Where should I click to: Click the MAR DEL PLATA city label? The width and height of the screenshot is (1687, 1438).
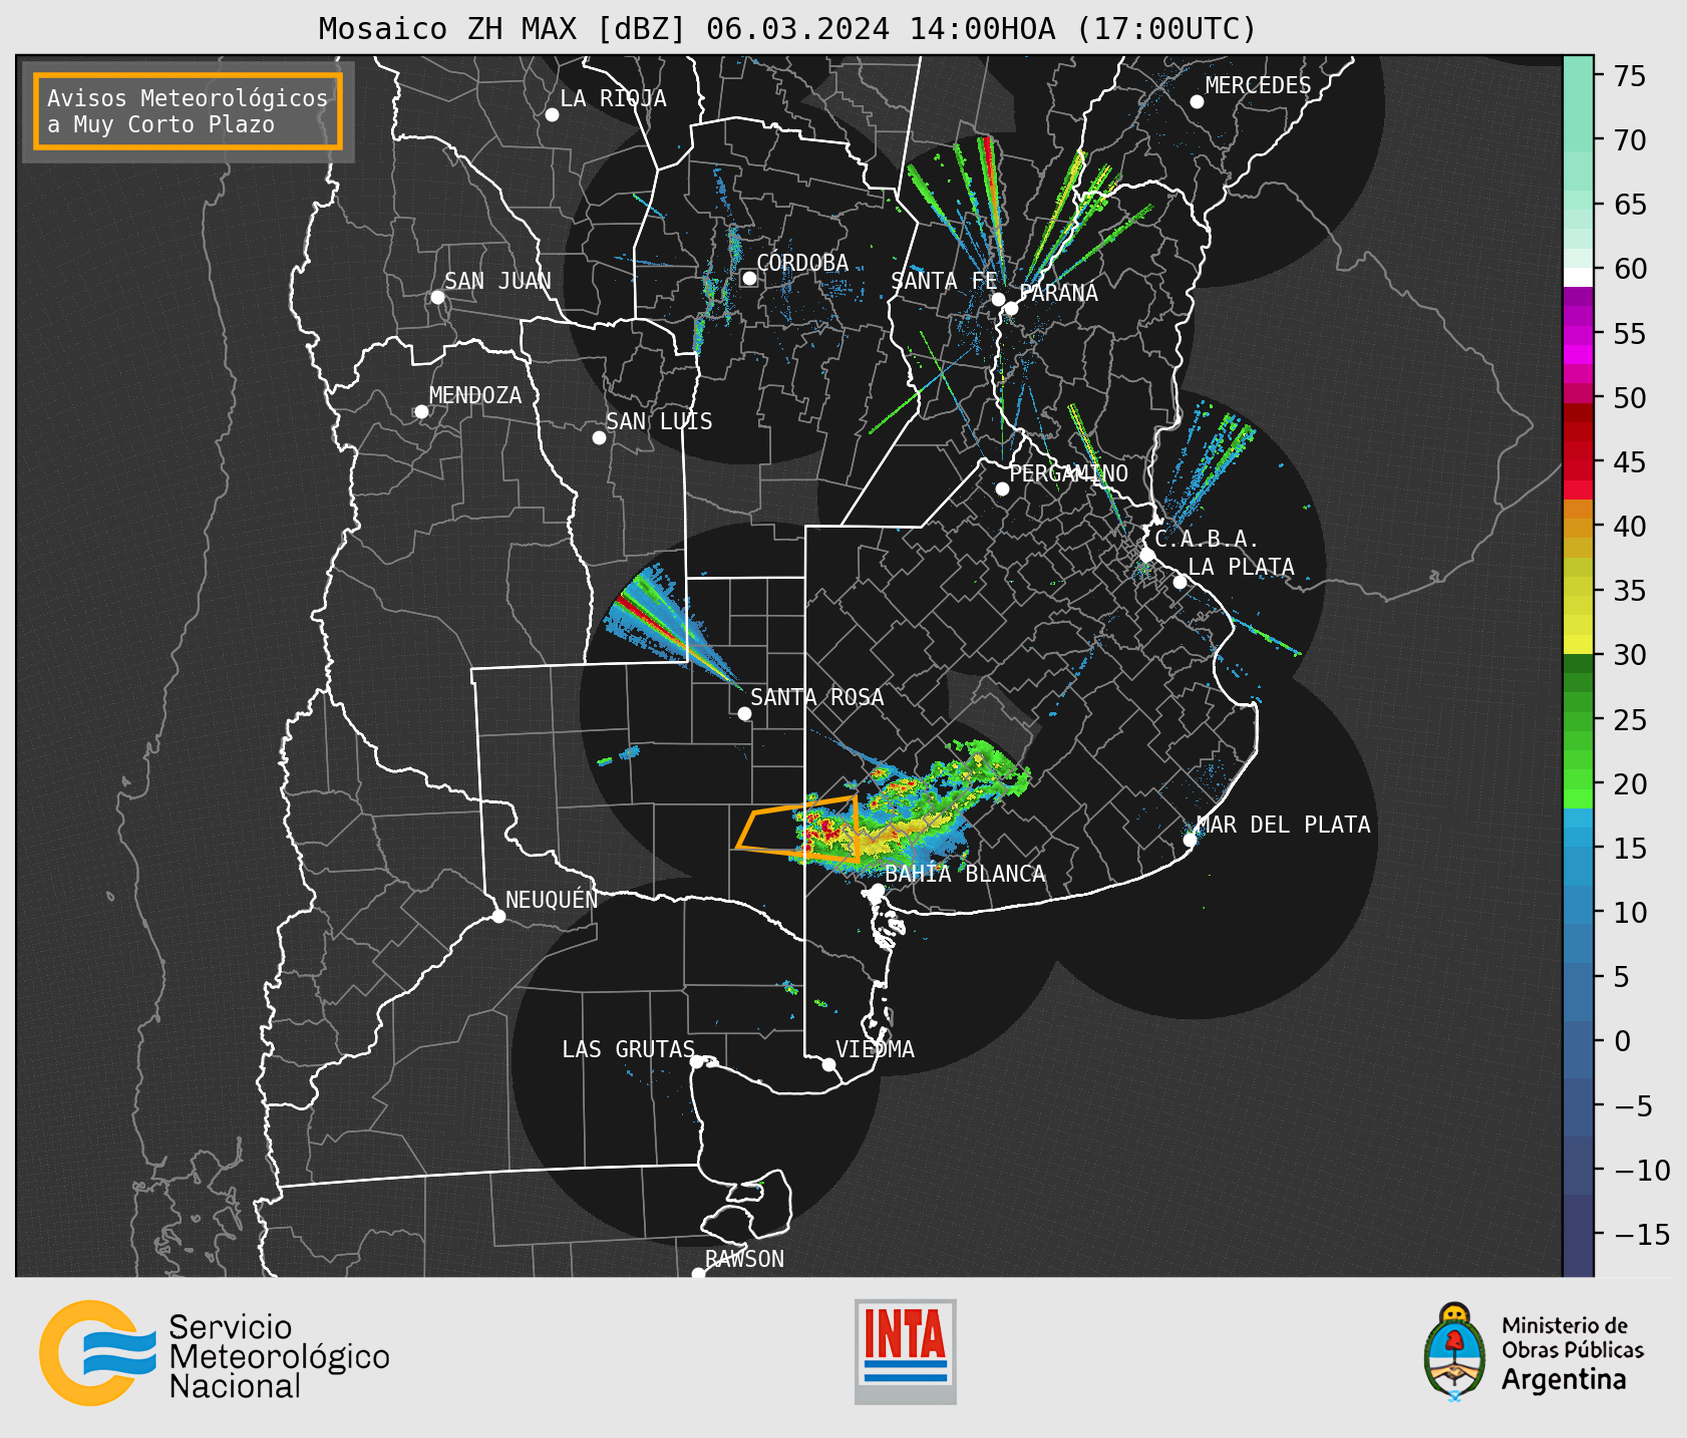[1284, 824]
